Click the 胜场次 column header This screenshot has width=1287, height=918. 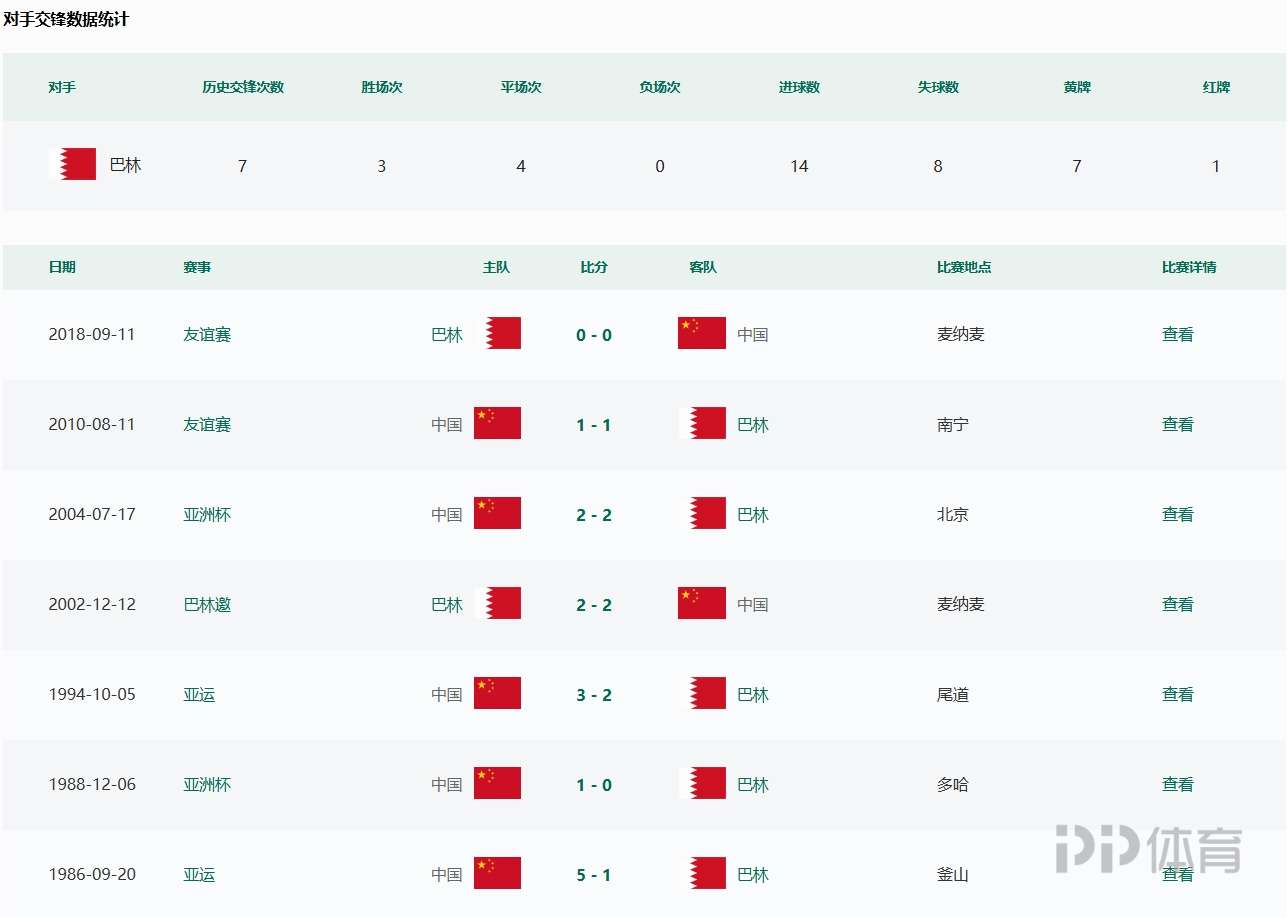pos(382,87)
